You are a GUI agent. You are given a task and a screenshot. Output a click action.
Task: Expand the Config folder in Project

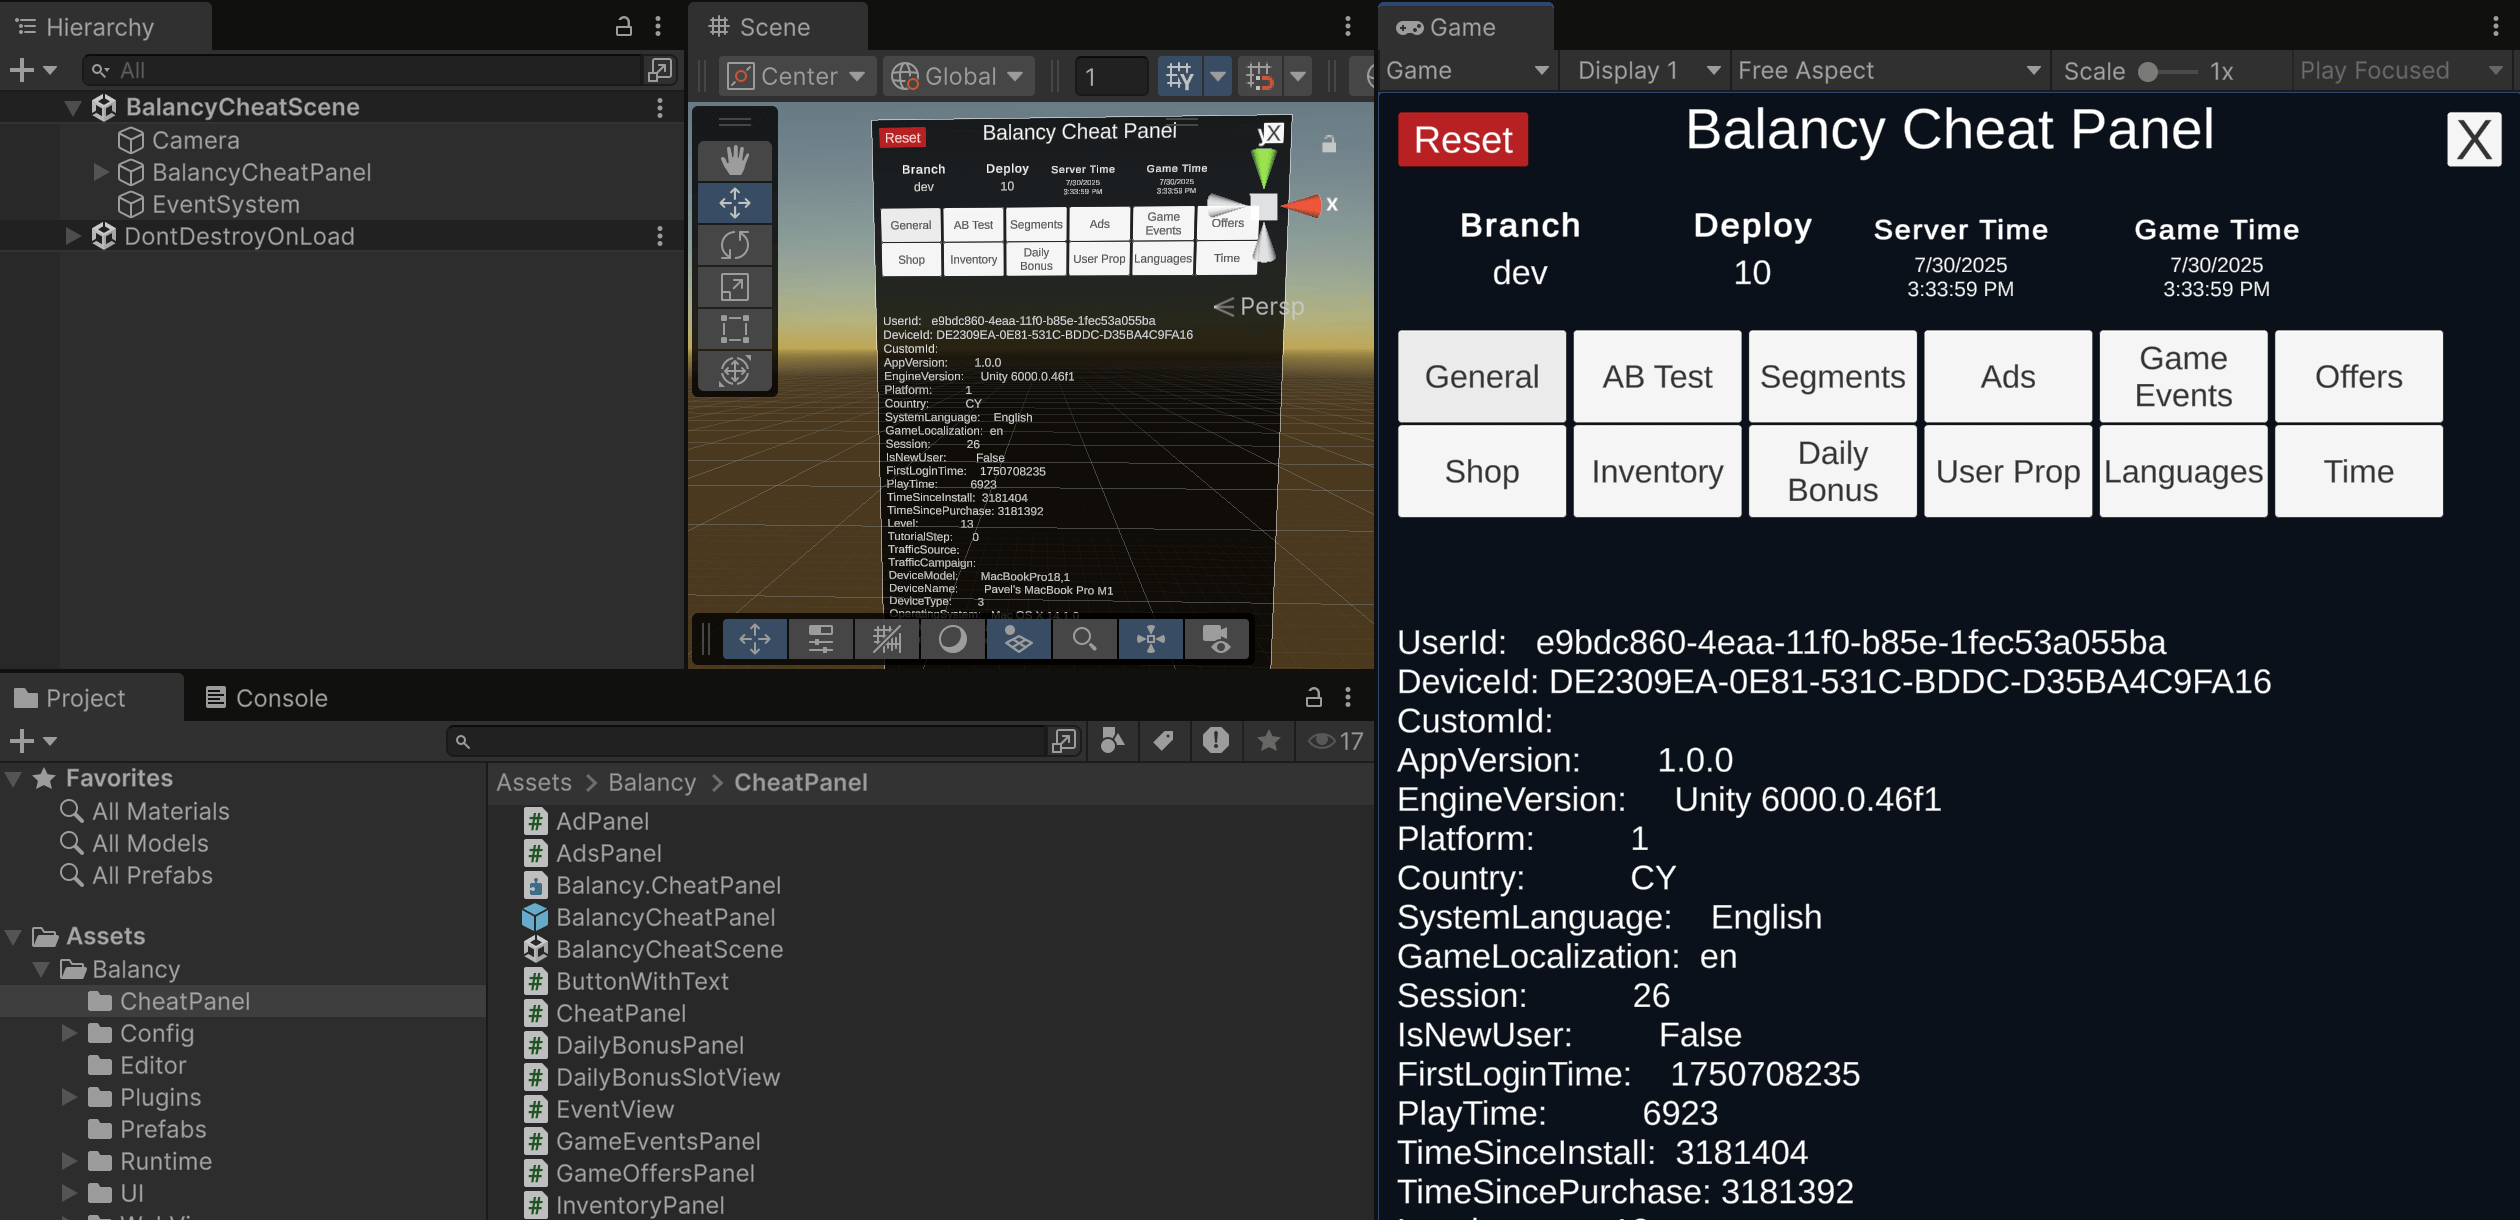point(69,1033)
